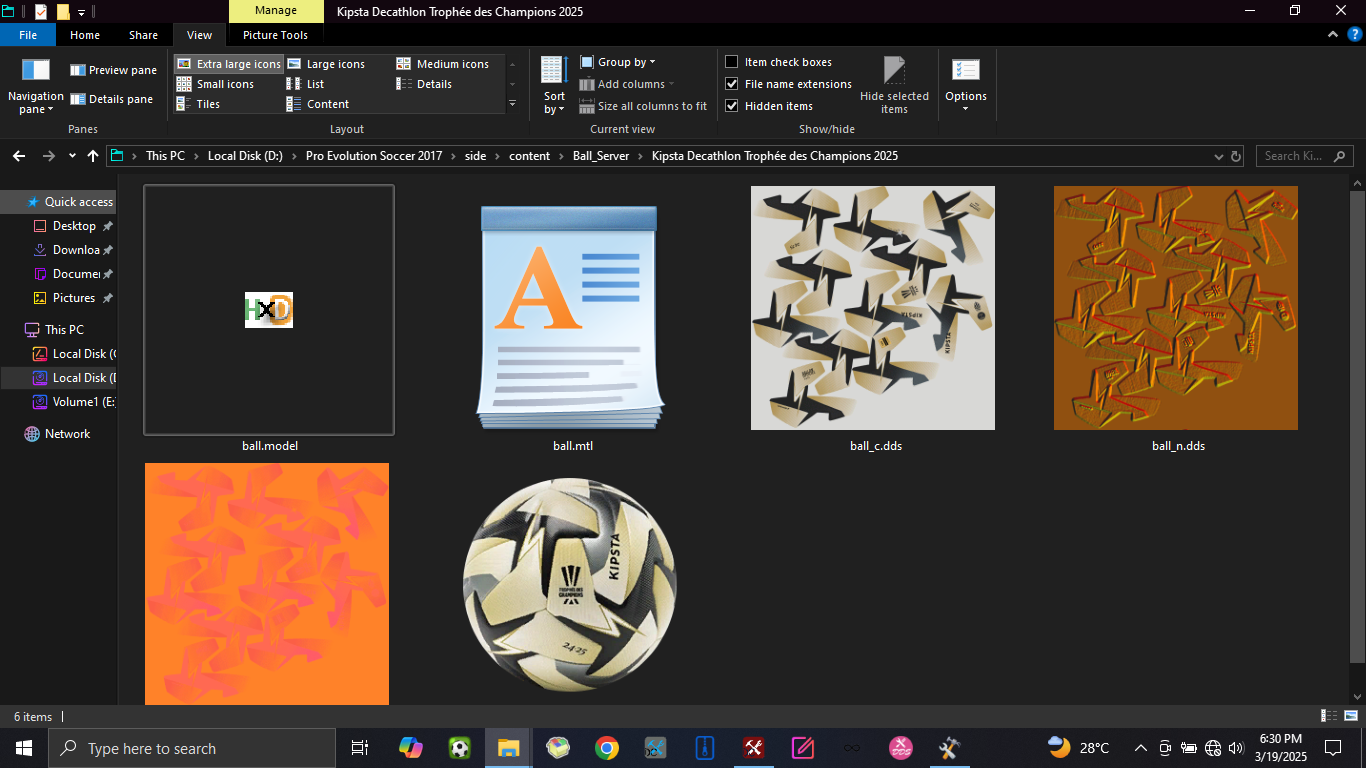Open Google Chrome from taskbar
Image resolution: width=1366 pixels, height=768 pixels.
click(x=606, y=748)
